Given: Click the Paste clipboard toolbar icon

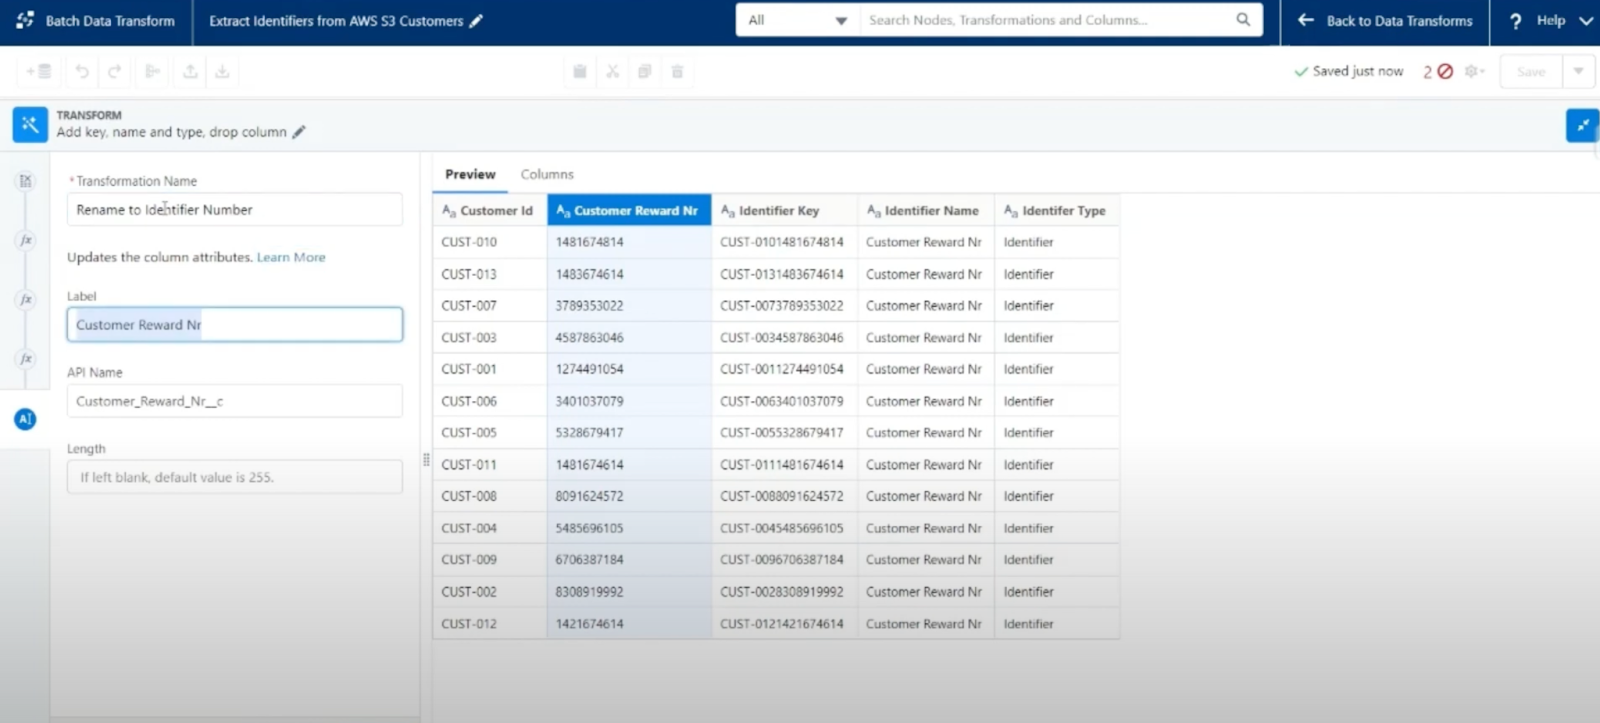Looking at the screenshot, I should 580,72.
